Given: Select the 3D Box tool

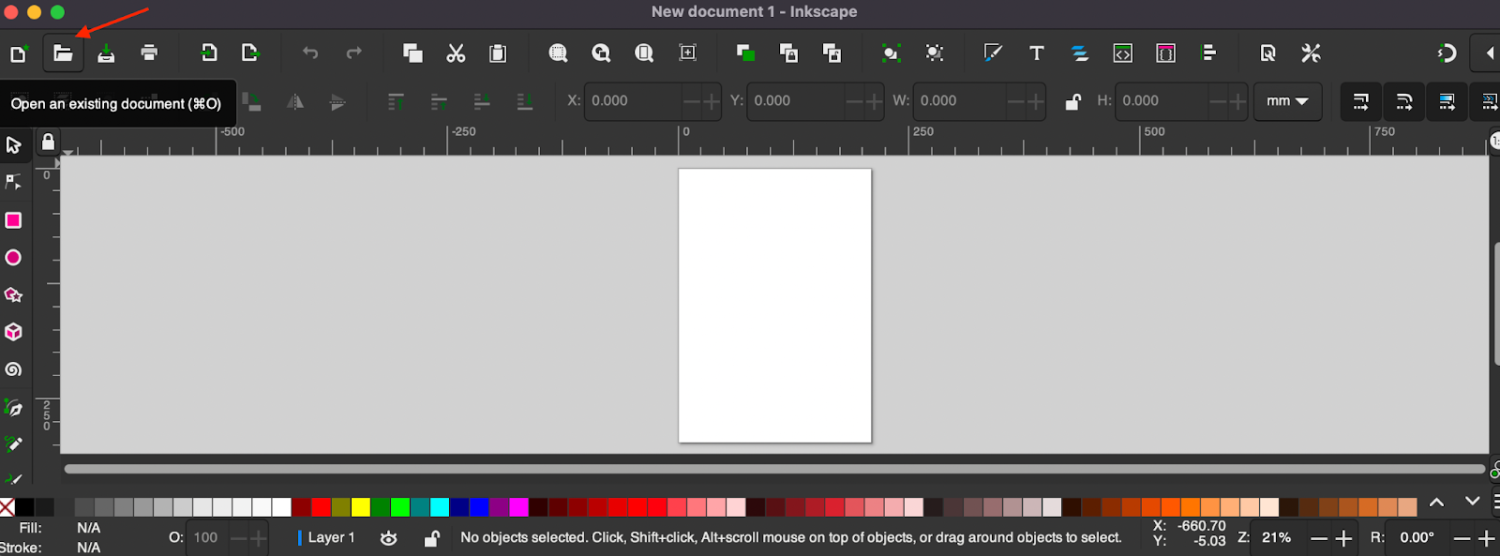Looking at the screenshot, I should pos(13,332).
